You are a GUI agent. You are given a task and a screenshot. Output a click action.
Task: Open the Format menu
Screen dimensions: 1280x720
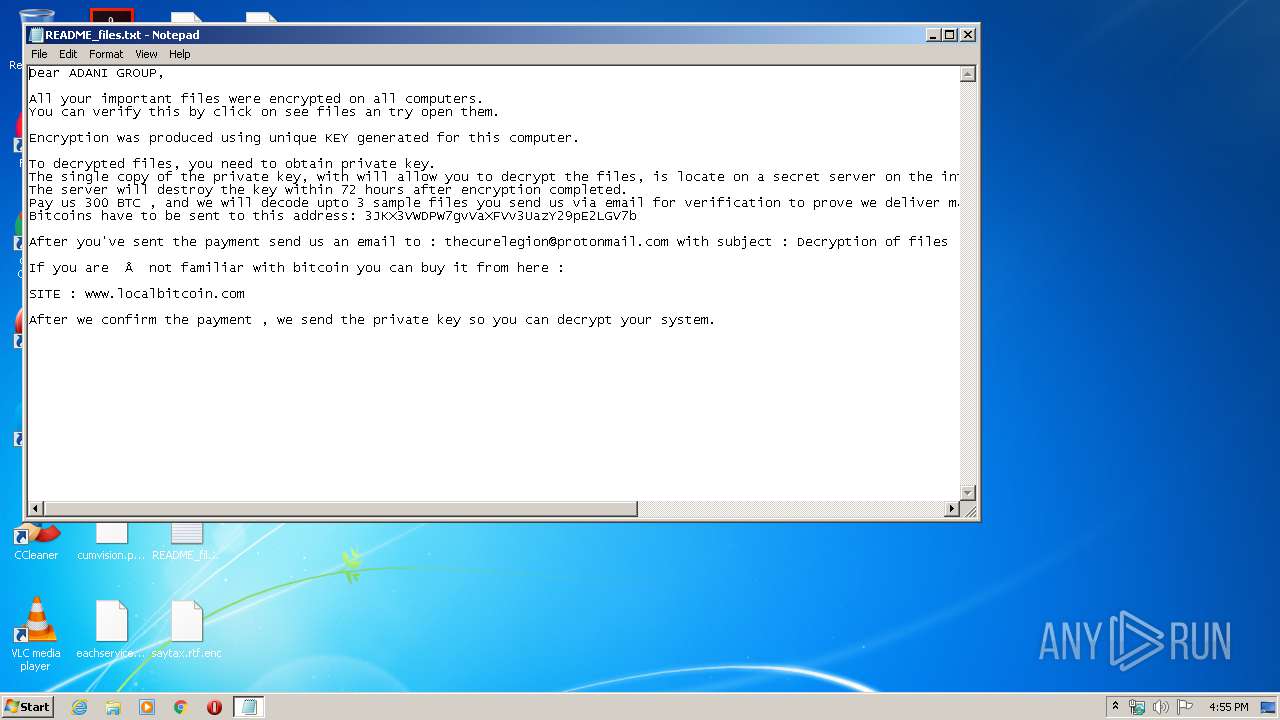[x=106, y=54]
